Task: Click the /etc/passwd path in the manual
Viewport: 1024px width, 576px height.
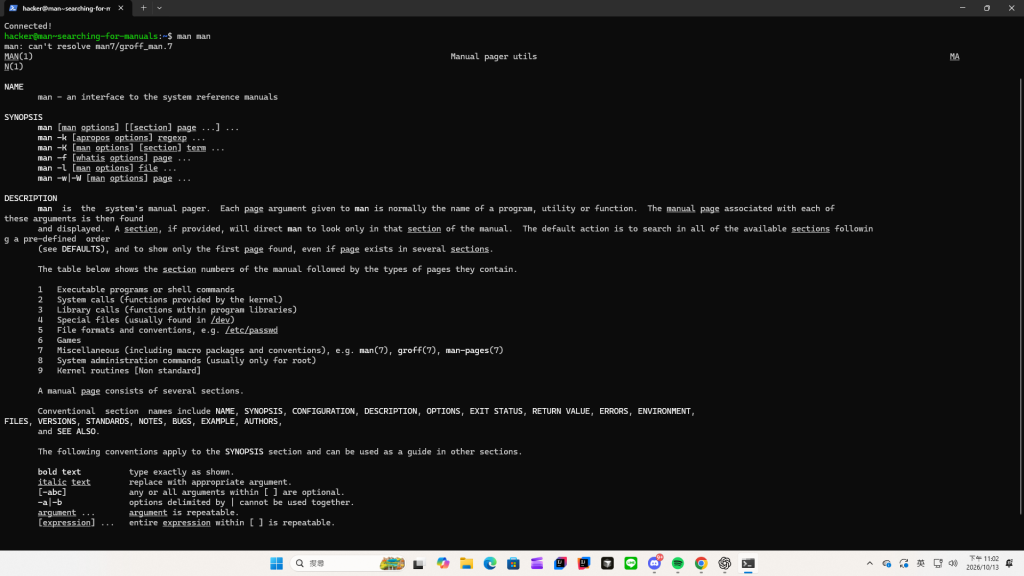Action: [251, 330]
